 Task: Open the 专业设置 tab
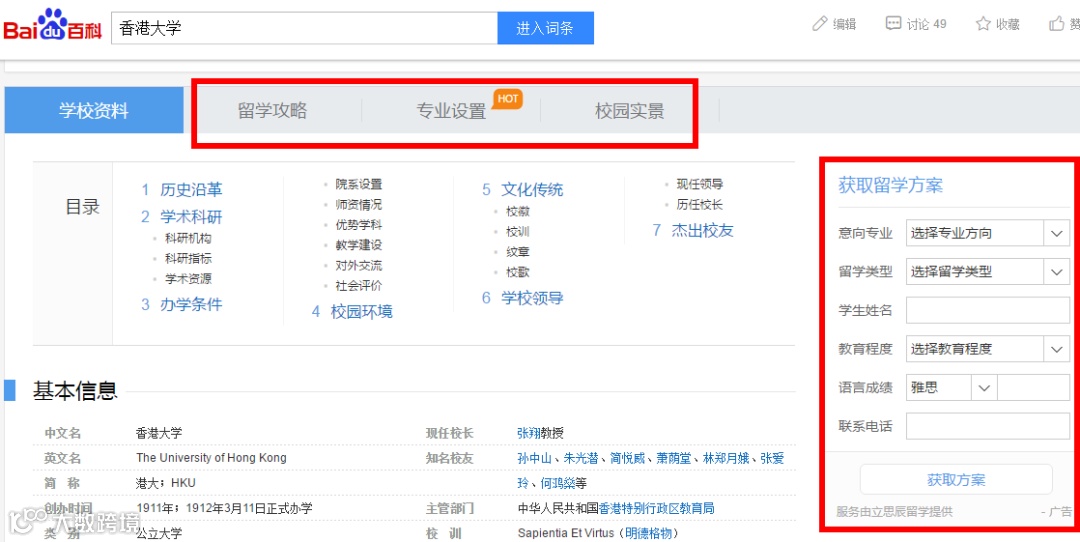coord(451,110)
